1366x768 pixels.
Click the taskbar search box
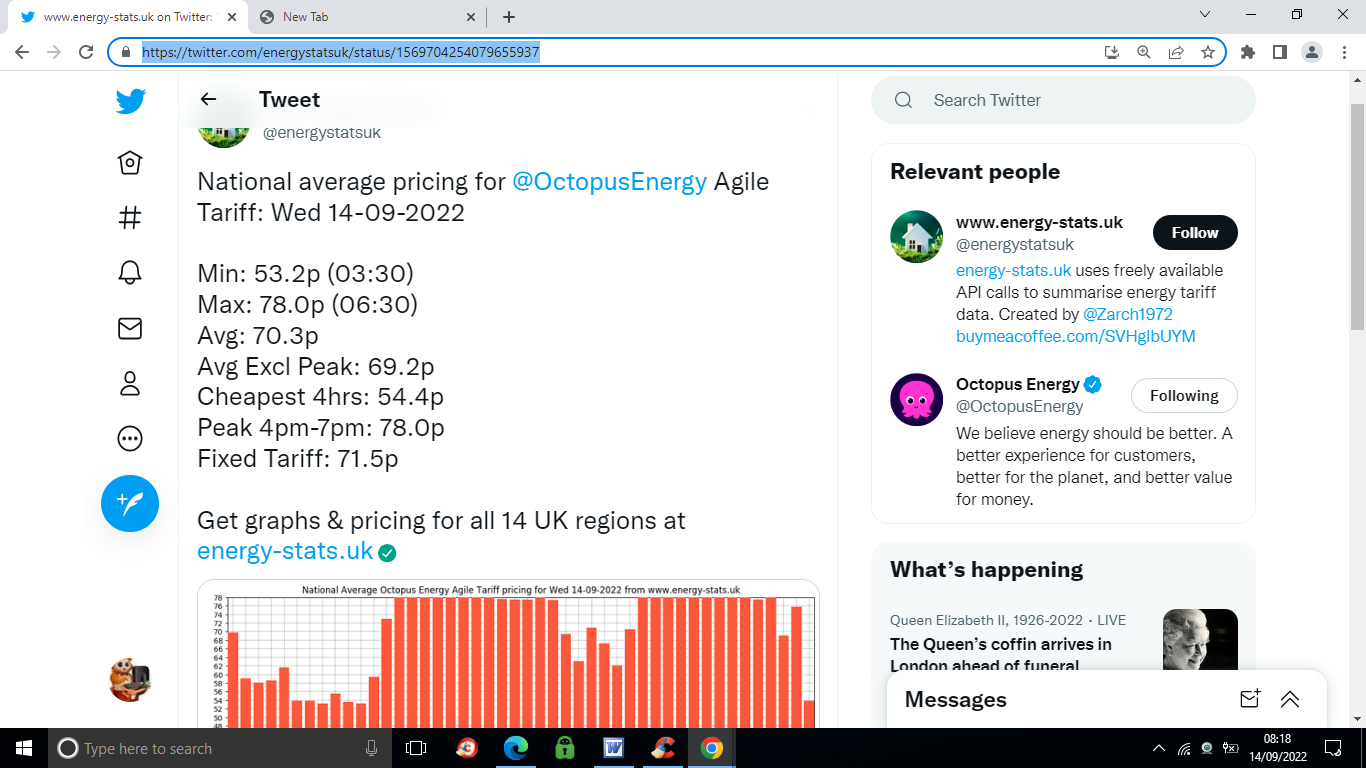point(220,748)
